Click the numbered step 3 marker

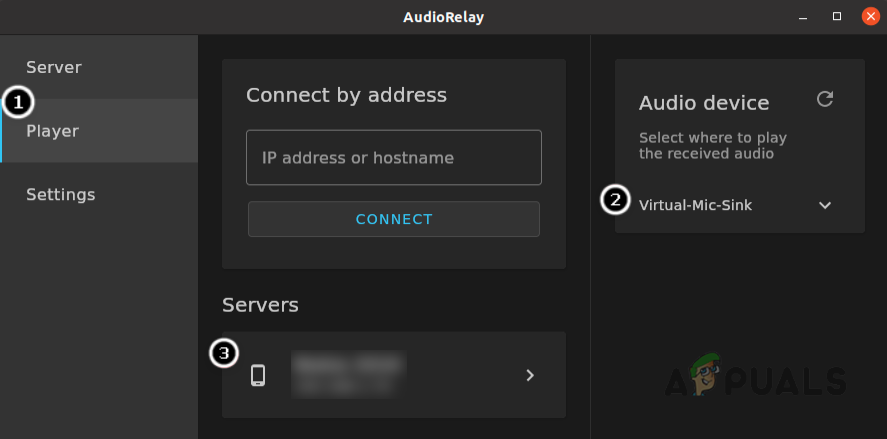click(224, 352)
